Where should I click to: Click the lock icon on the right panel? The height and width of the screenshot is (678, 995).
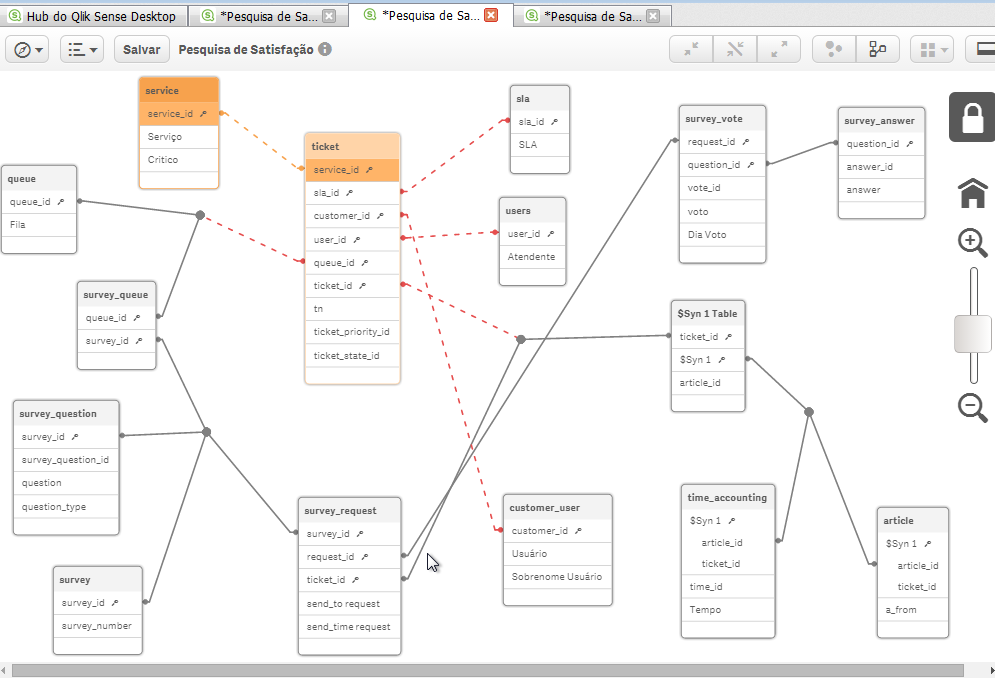pyautogui.click(x=971, y=117)
